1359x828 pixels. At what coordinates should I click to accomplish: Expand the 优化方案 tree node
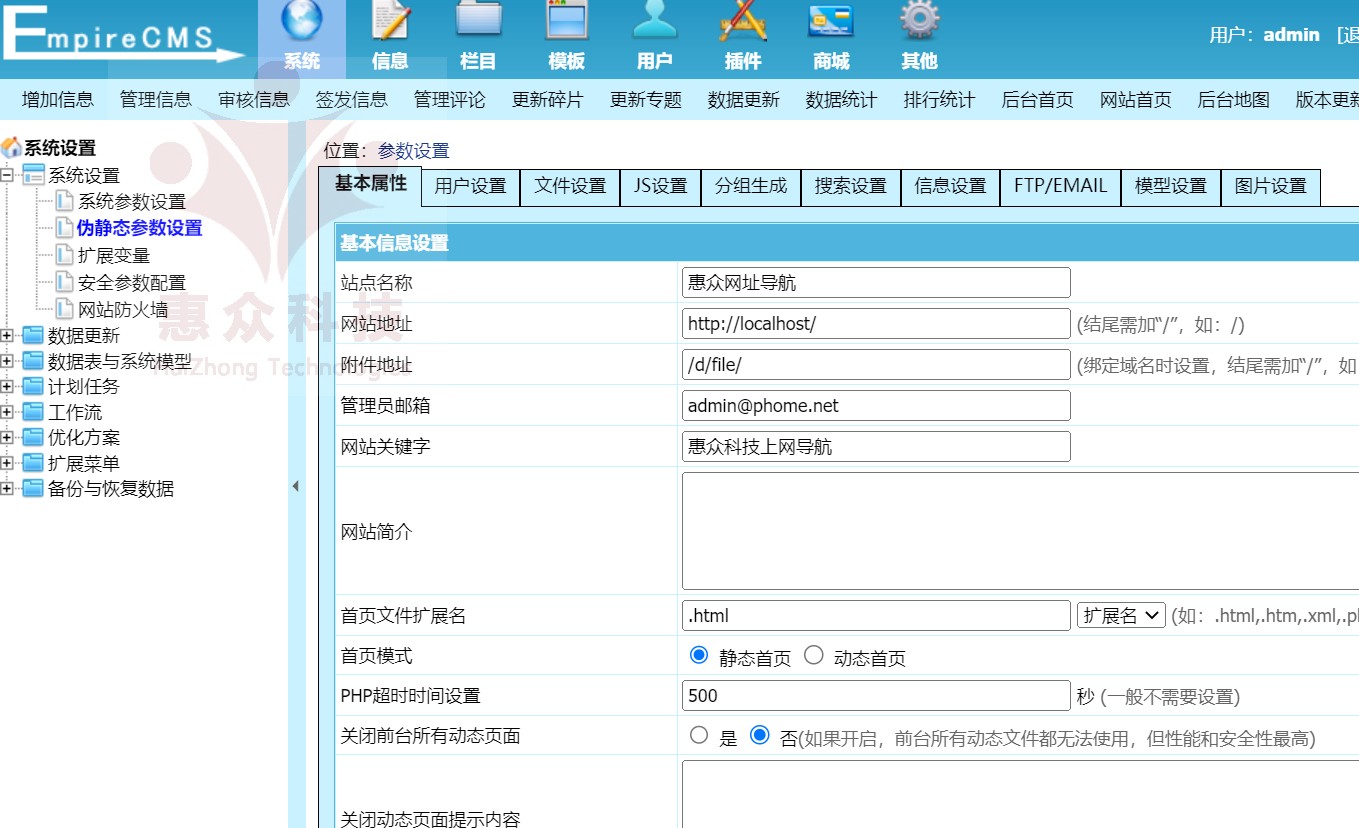(x=8, y=437)
